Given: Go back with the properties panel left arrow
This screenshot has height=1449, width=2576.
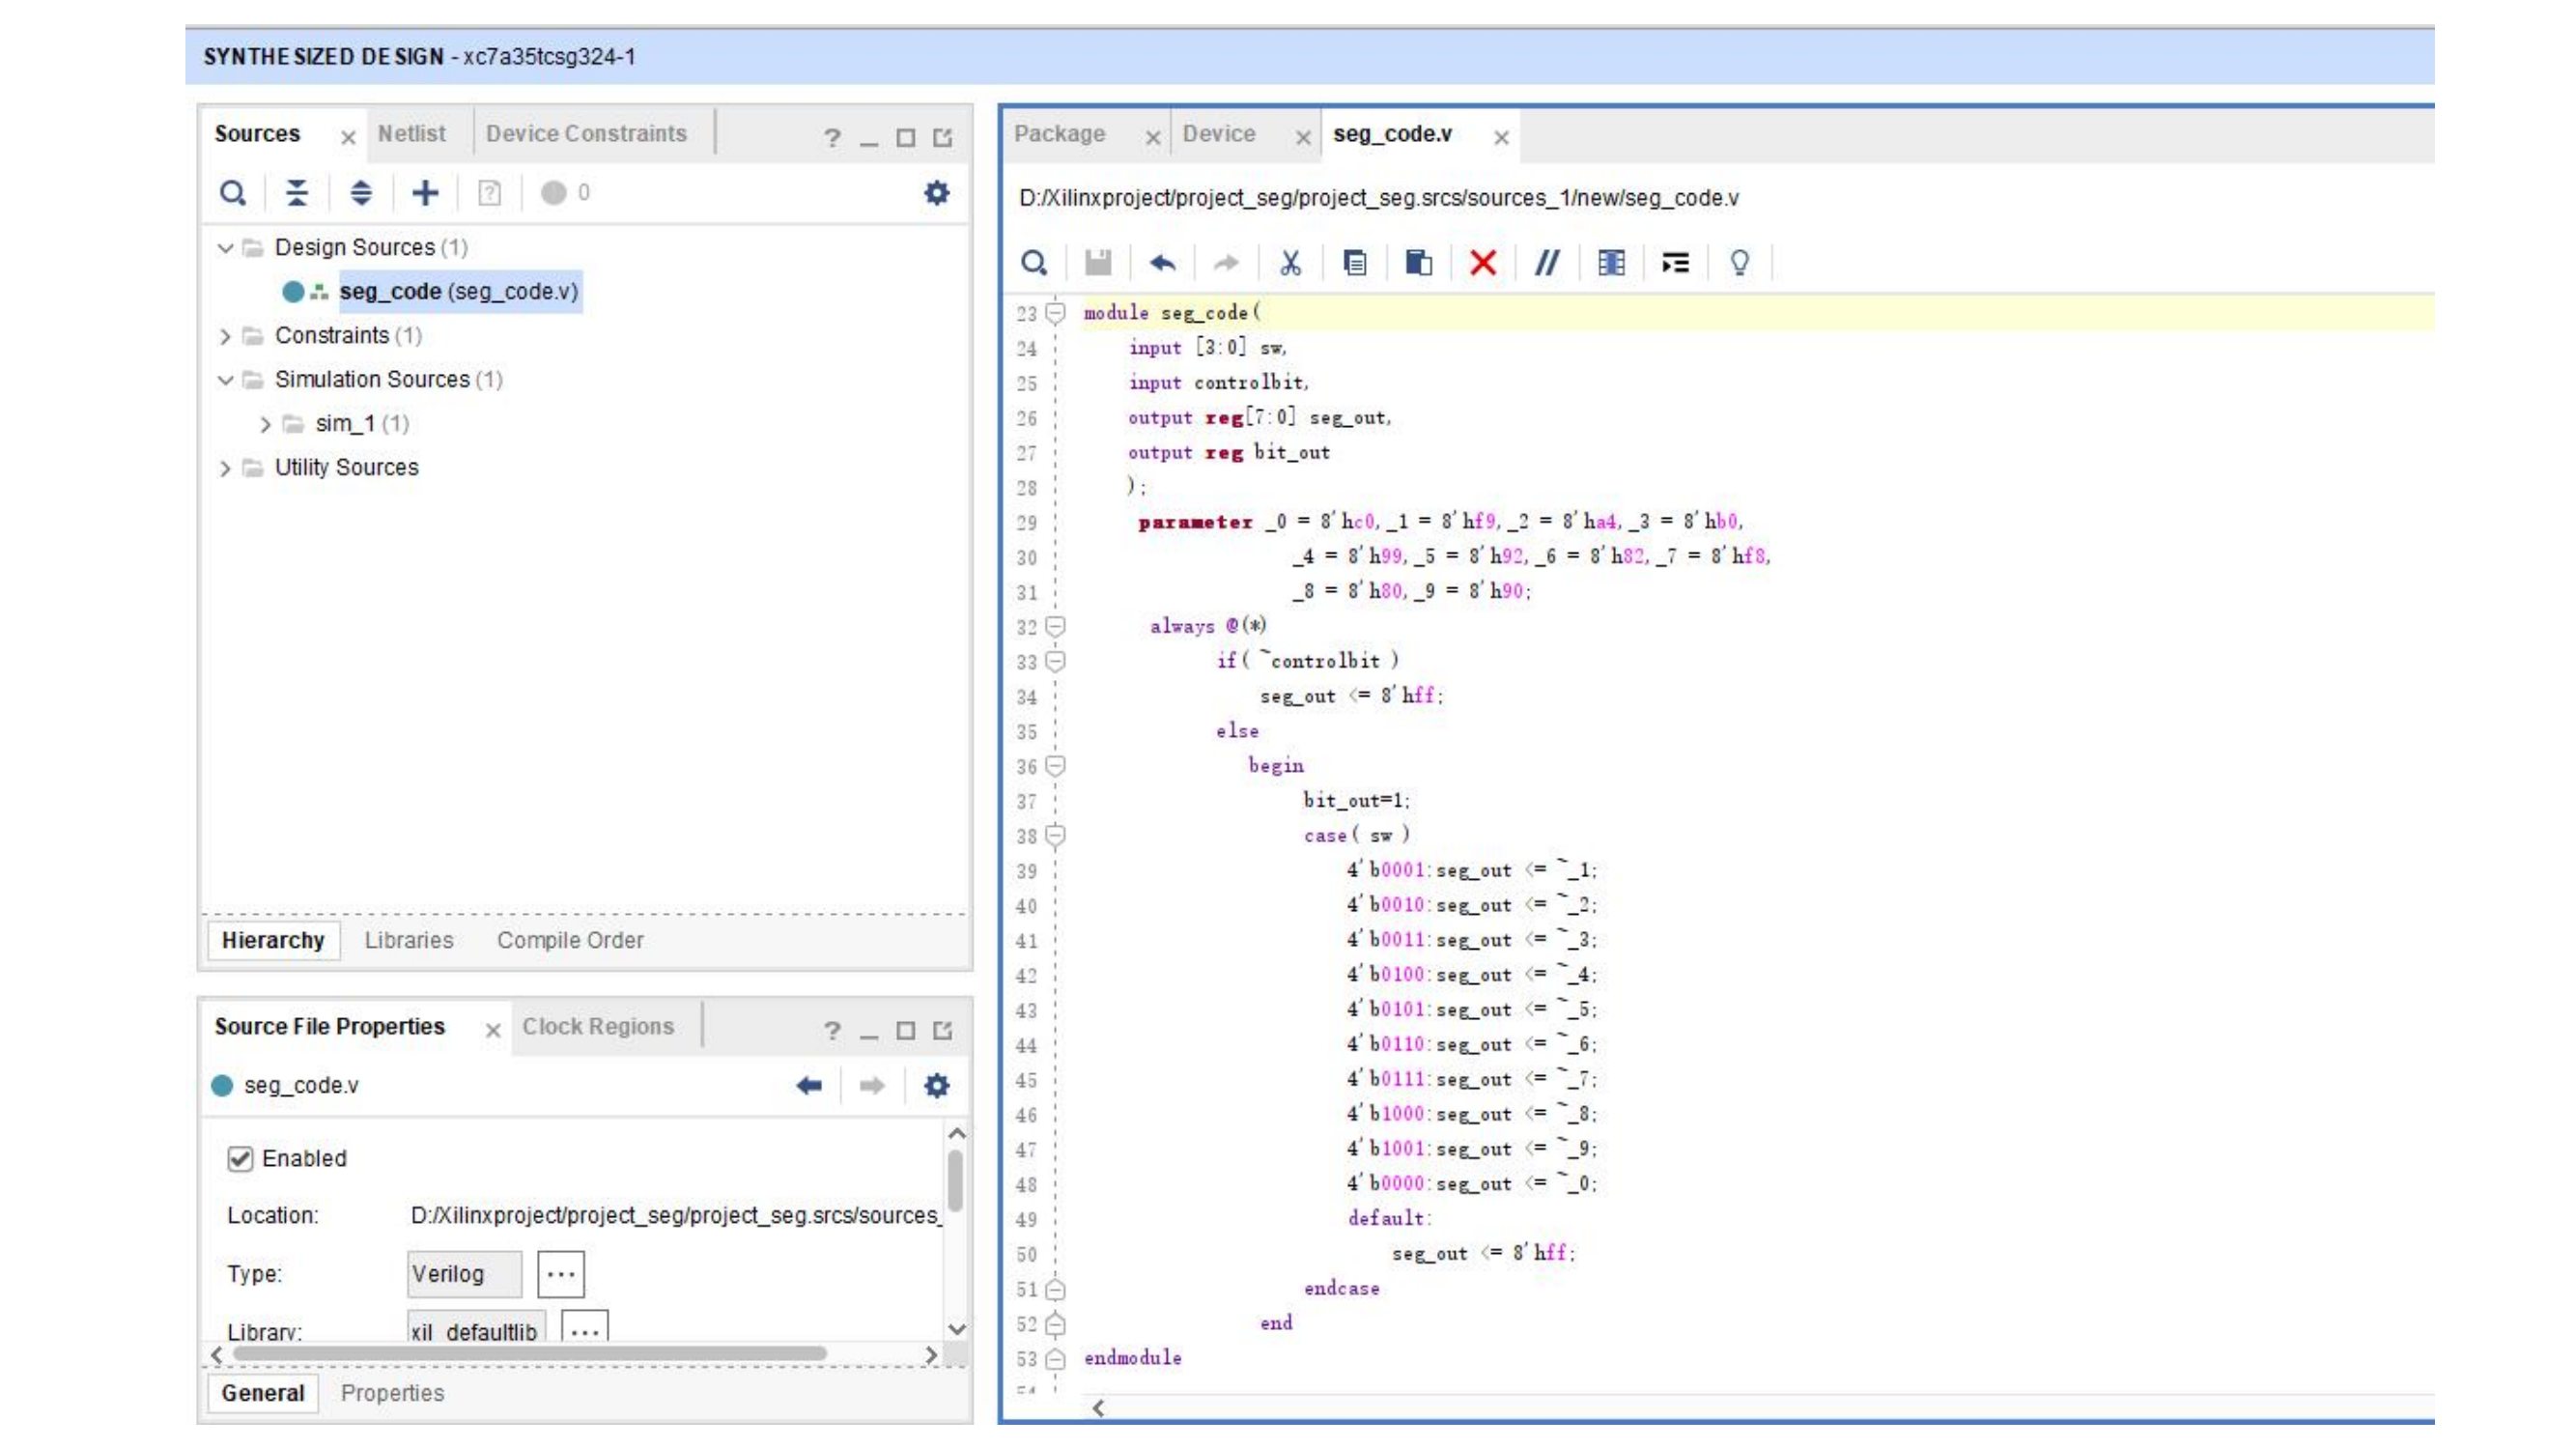Looking at the screenshot, I should click(x=809, y=1085).
